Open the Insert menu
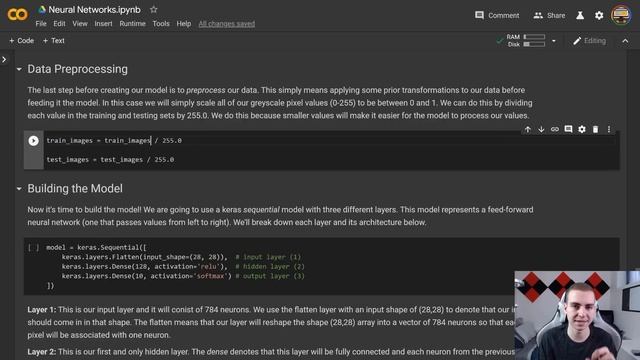This screenshot has width=640, height=360. [103, 24]
